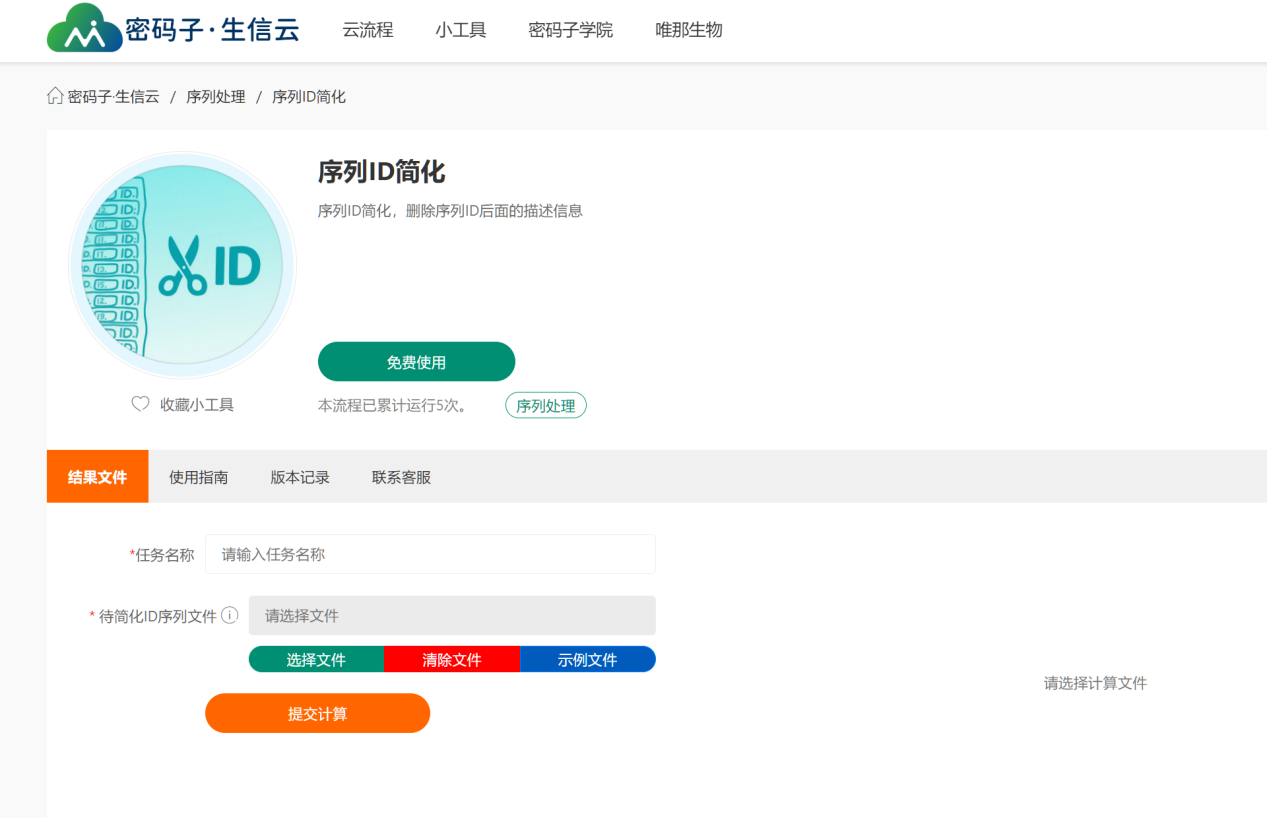1267x818 pixels.
Task: Click the 待简化ID序列文件 field label
Action: [x=153, y=616]
